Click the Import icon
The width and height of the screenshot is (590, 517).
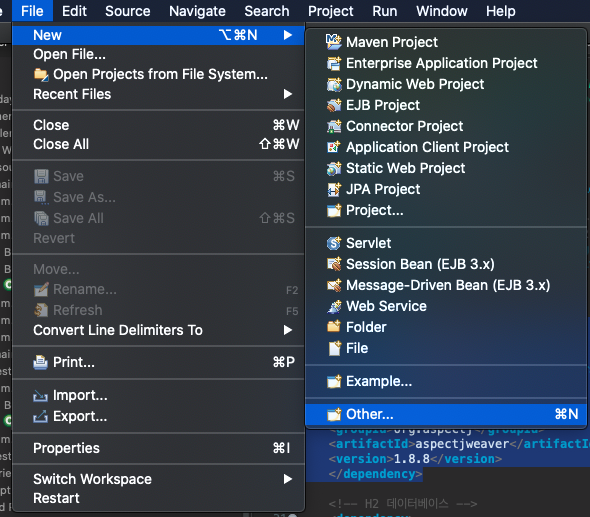pyautogui.click(x=41, y=395)
